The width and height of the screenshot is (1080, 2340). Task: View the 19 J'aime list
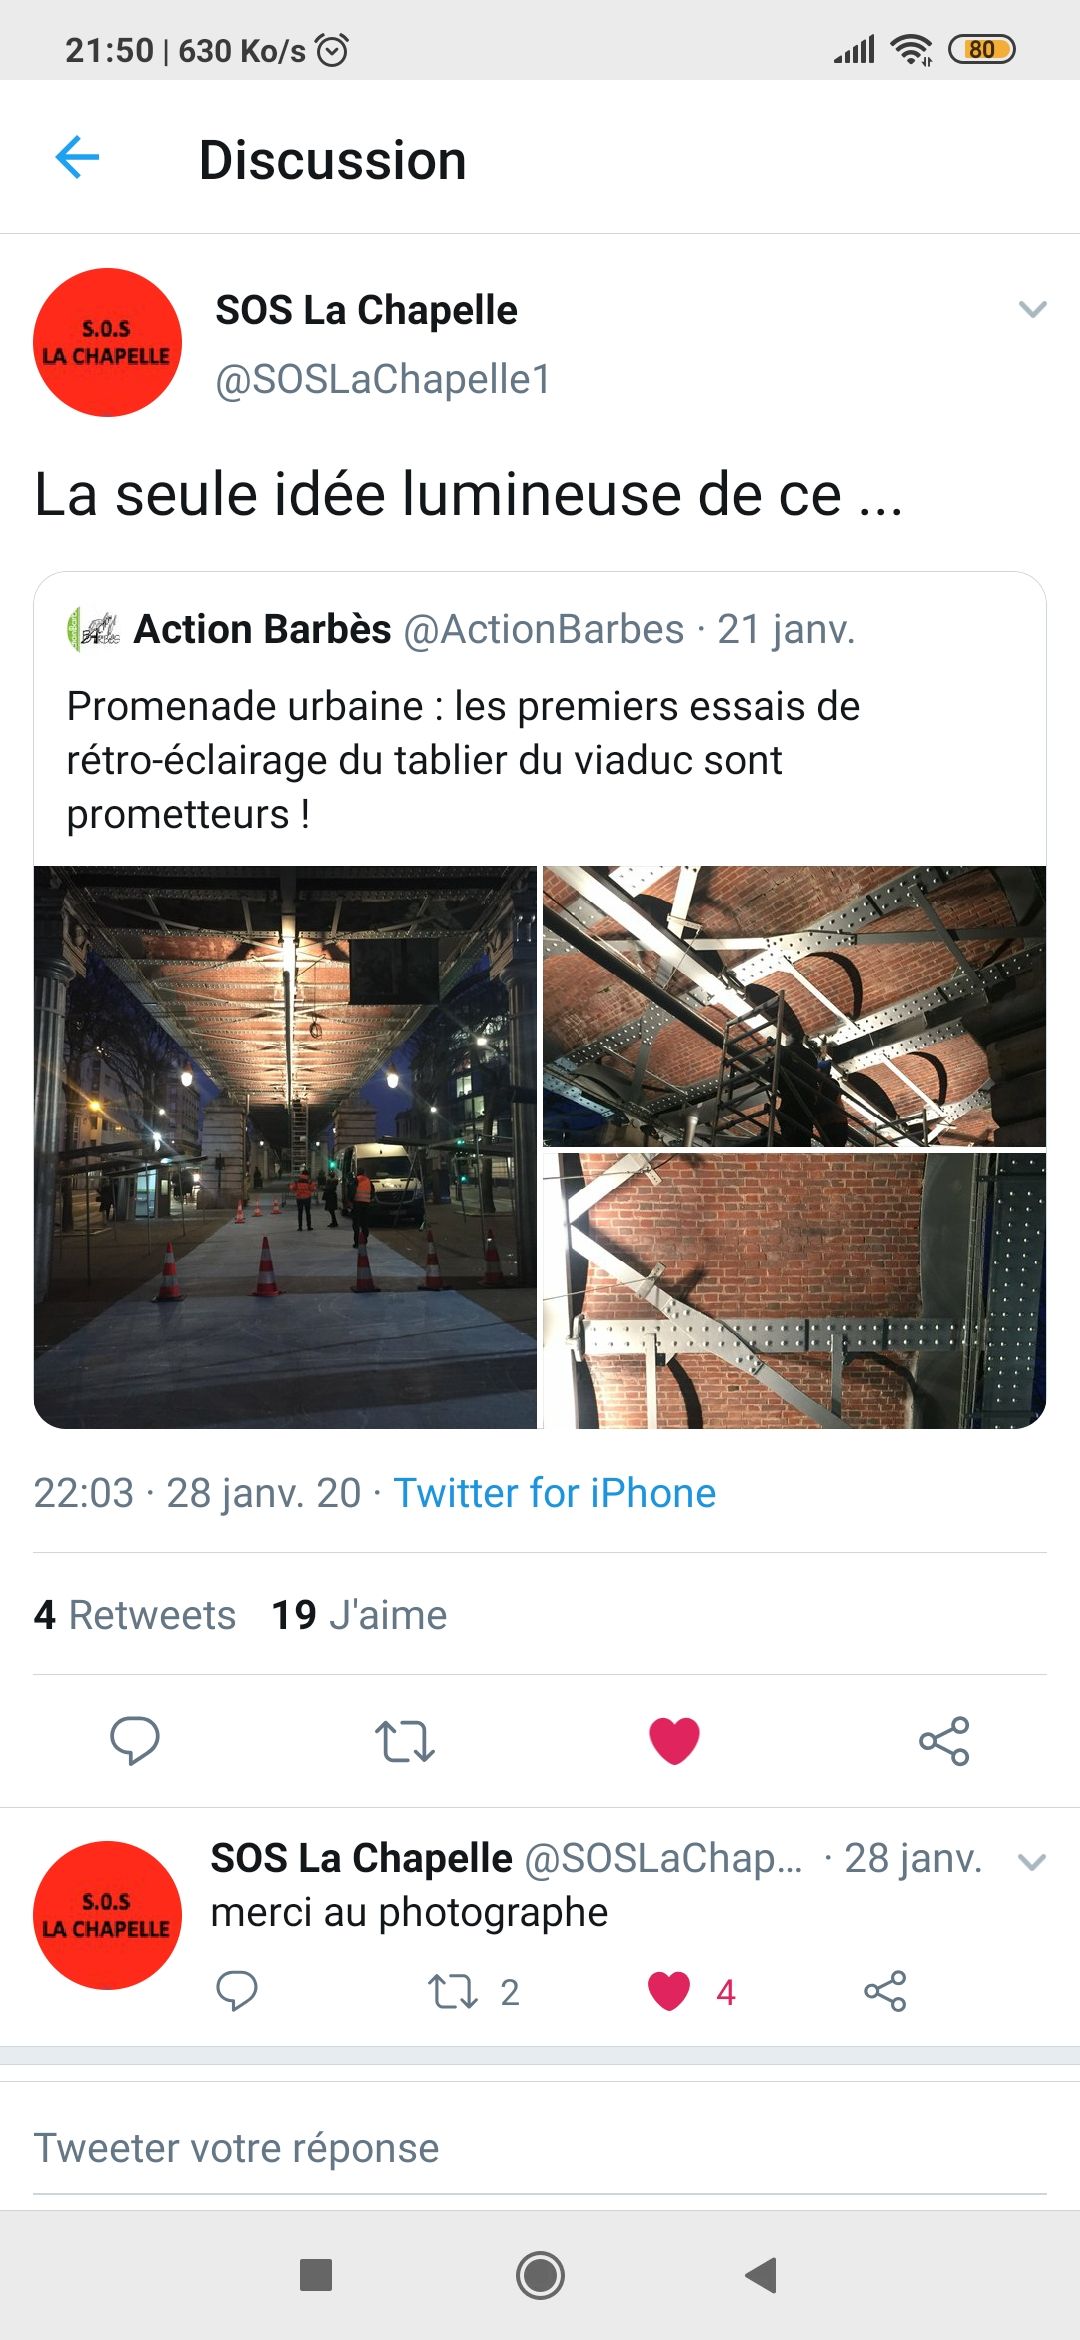click(x=359, y=1615)
